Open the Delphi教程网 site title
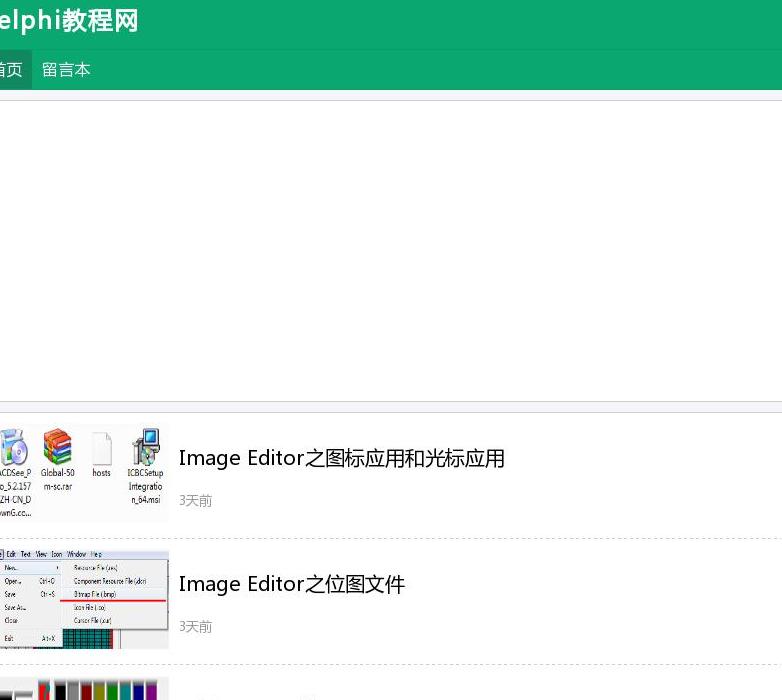 point(69,21)
